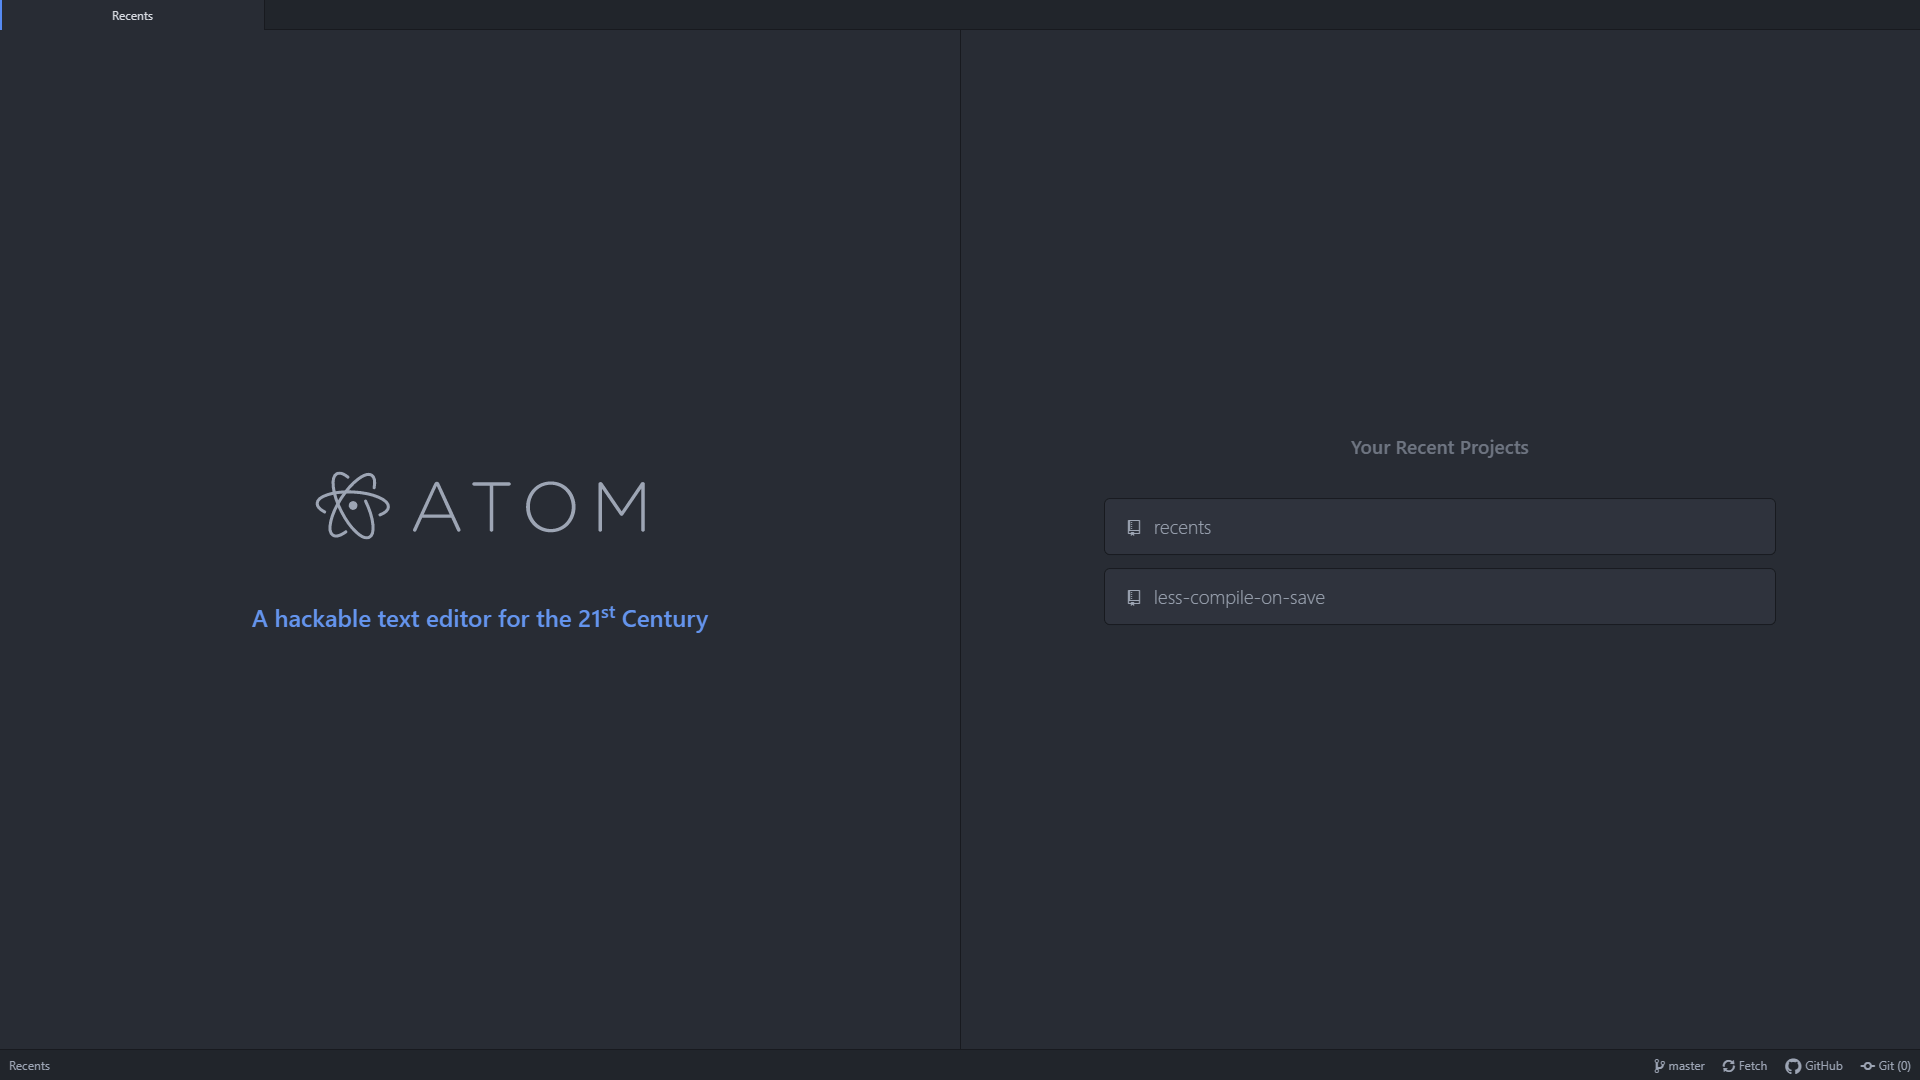Click the Recents file name in status bar
This screenshot has width=1920, height=1080.
pyautogui.click(x=29, y=1066)
